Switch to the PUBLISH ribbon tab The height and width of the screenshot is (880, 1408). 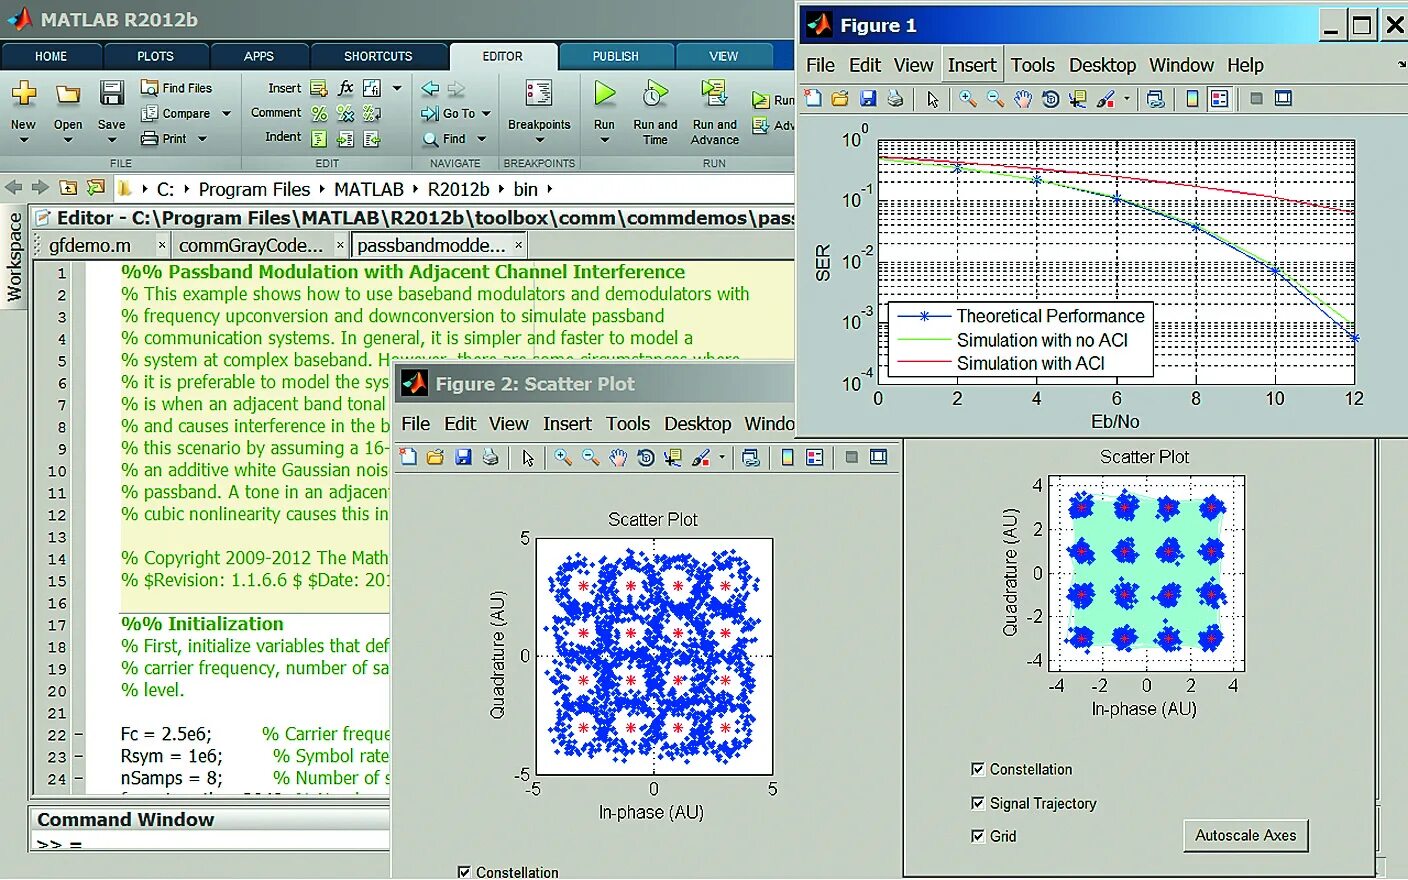click(x=615, y=56)
